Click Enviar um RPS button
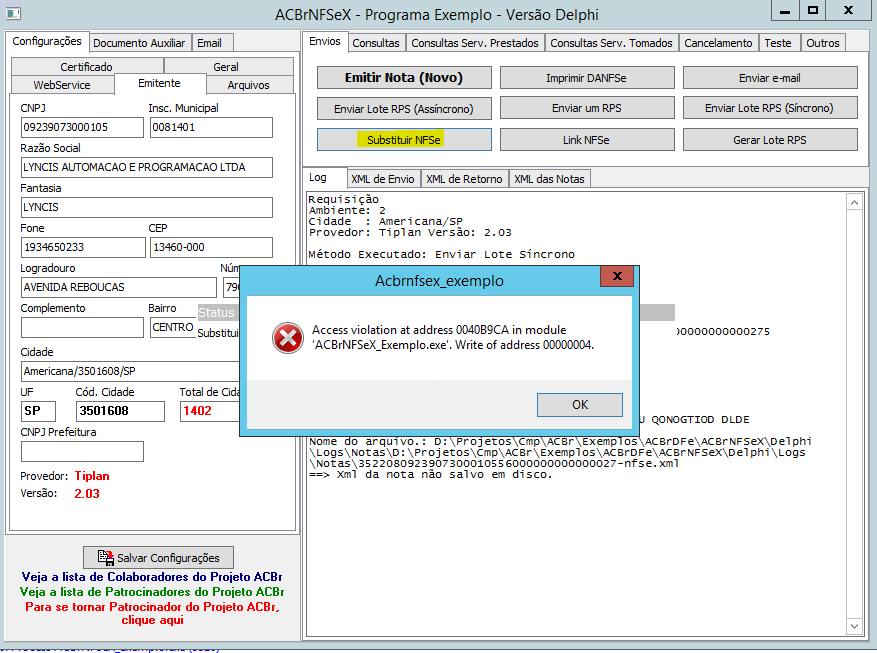The width and height of the screenshot is (877, 653). pos(586,108)
